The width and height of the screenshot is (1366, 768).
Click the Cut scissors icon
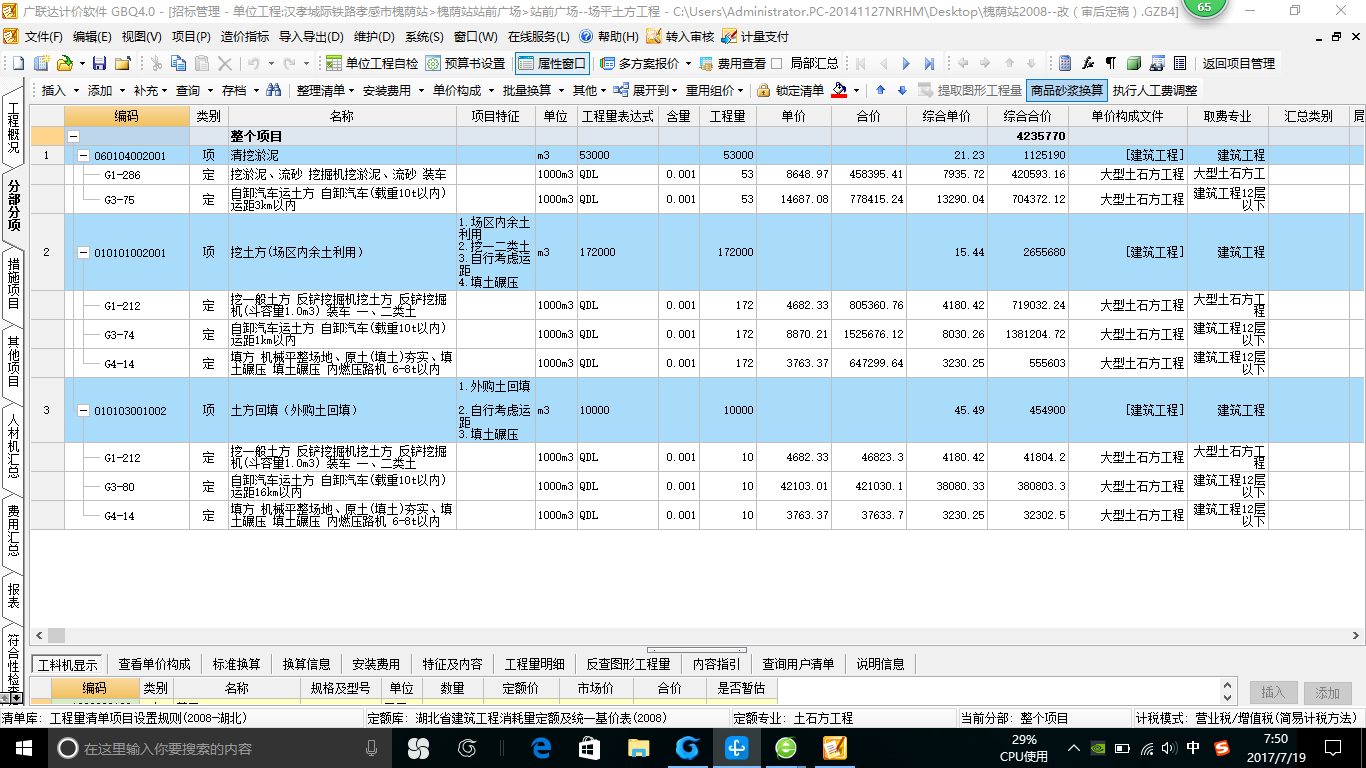click(156, 63)
